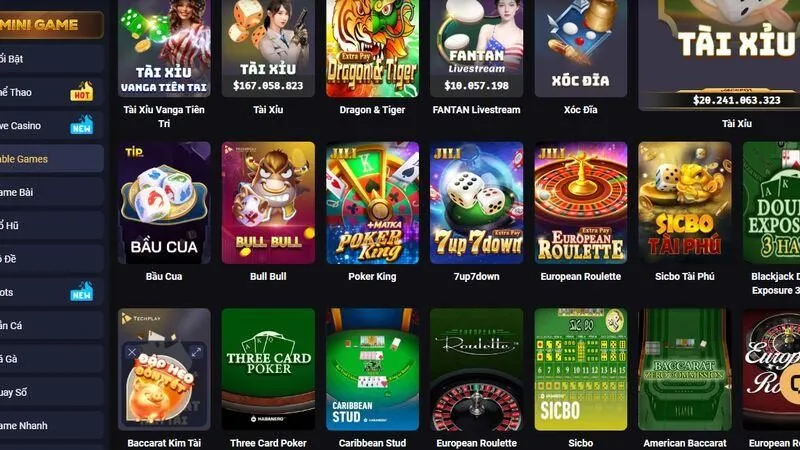Expand the floating popup with arrows icon

click(x=196, y=352)
